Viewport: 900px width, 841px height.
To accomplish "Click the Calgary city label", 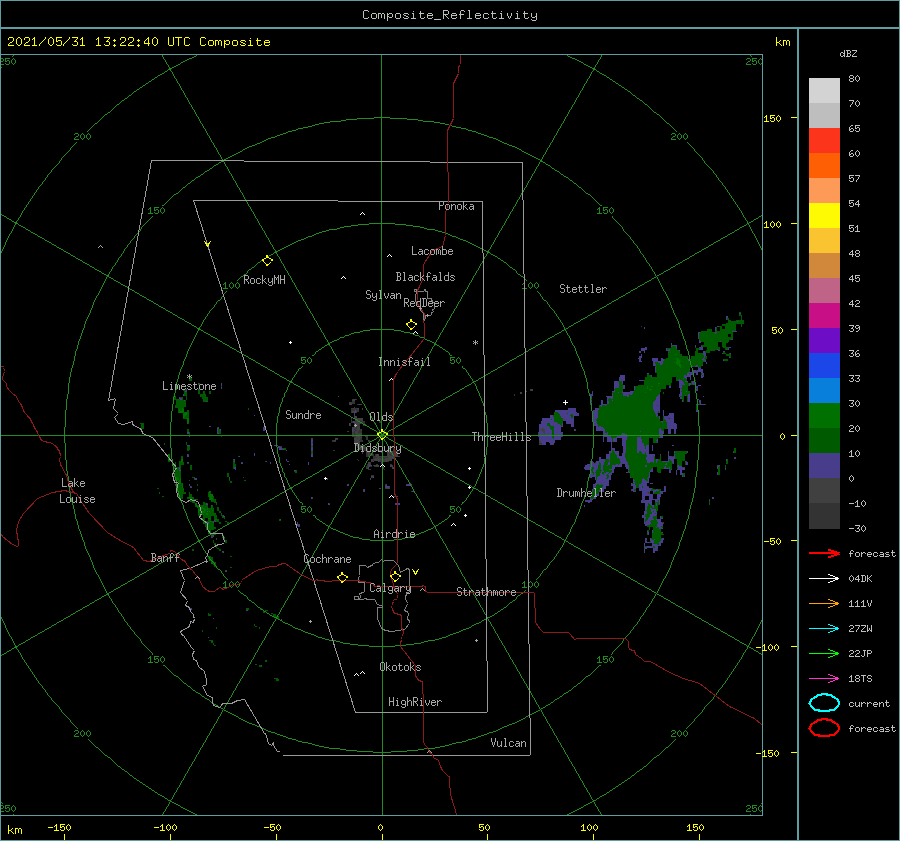I will pos(390,588).
